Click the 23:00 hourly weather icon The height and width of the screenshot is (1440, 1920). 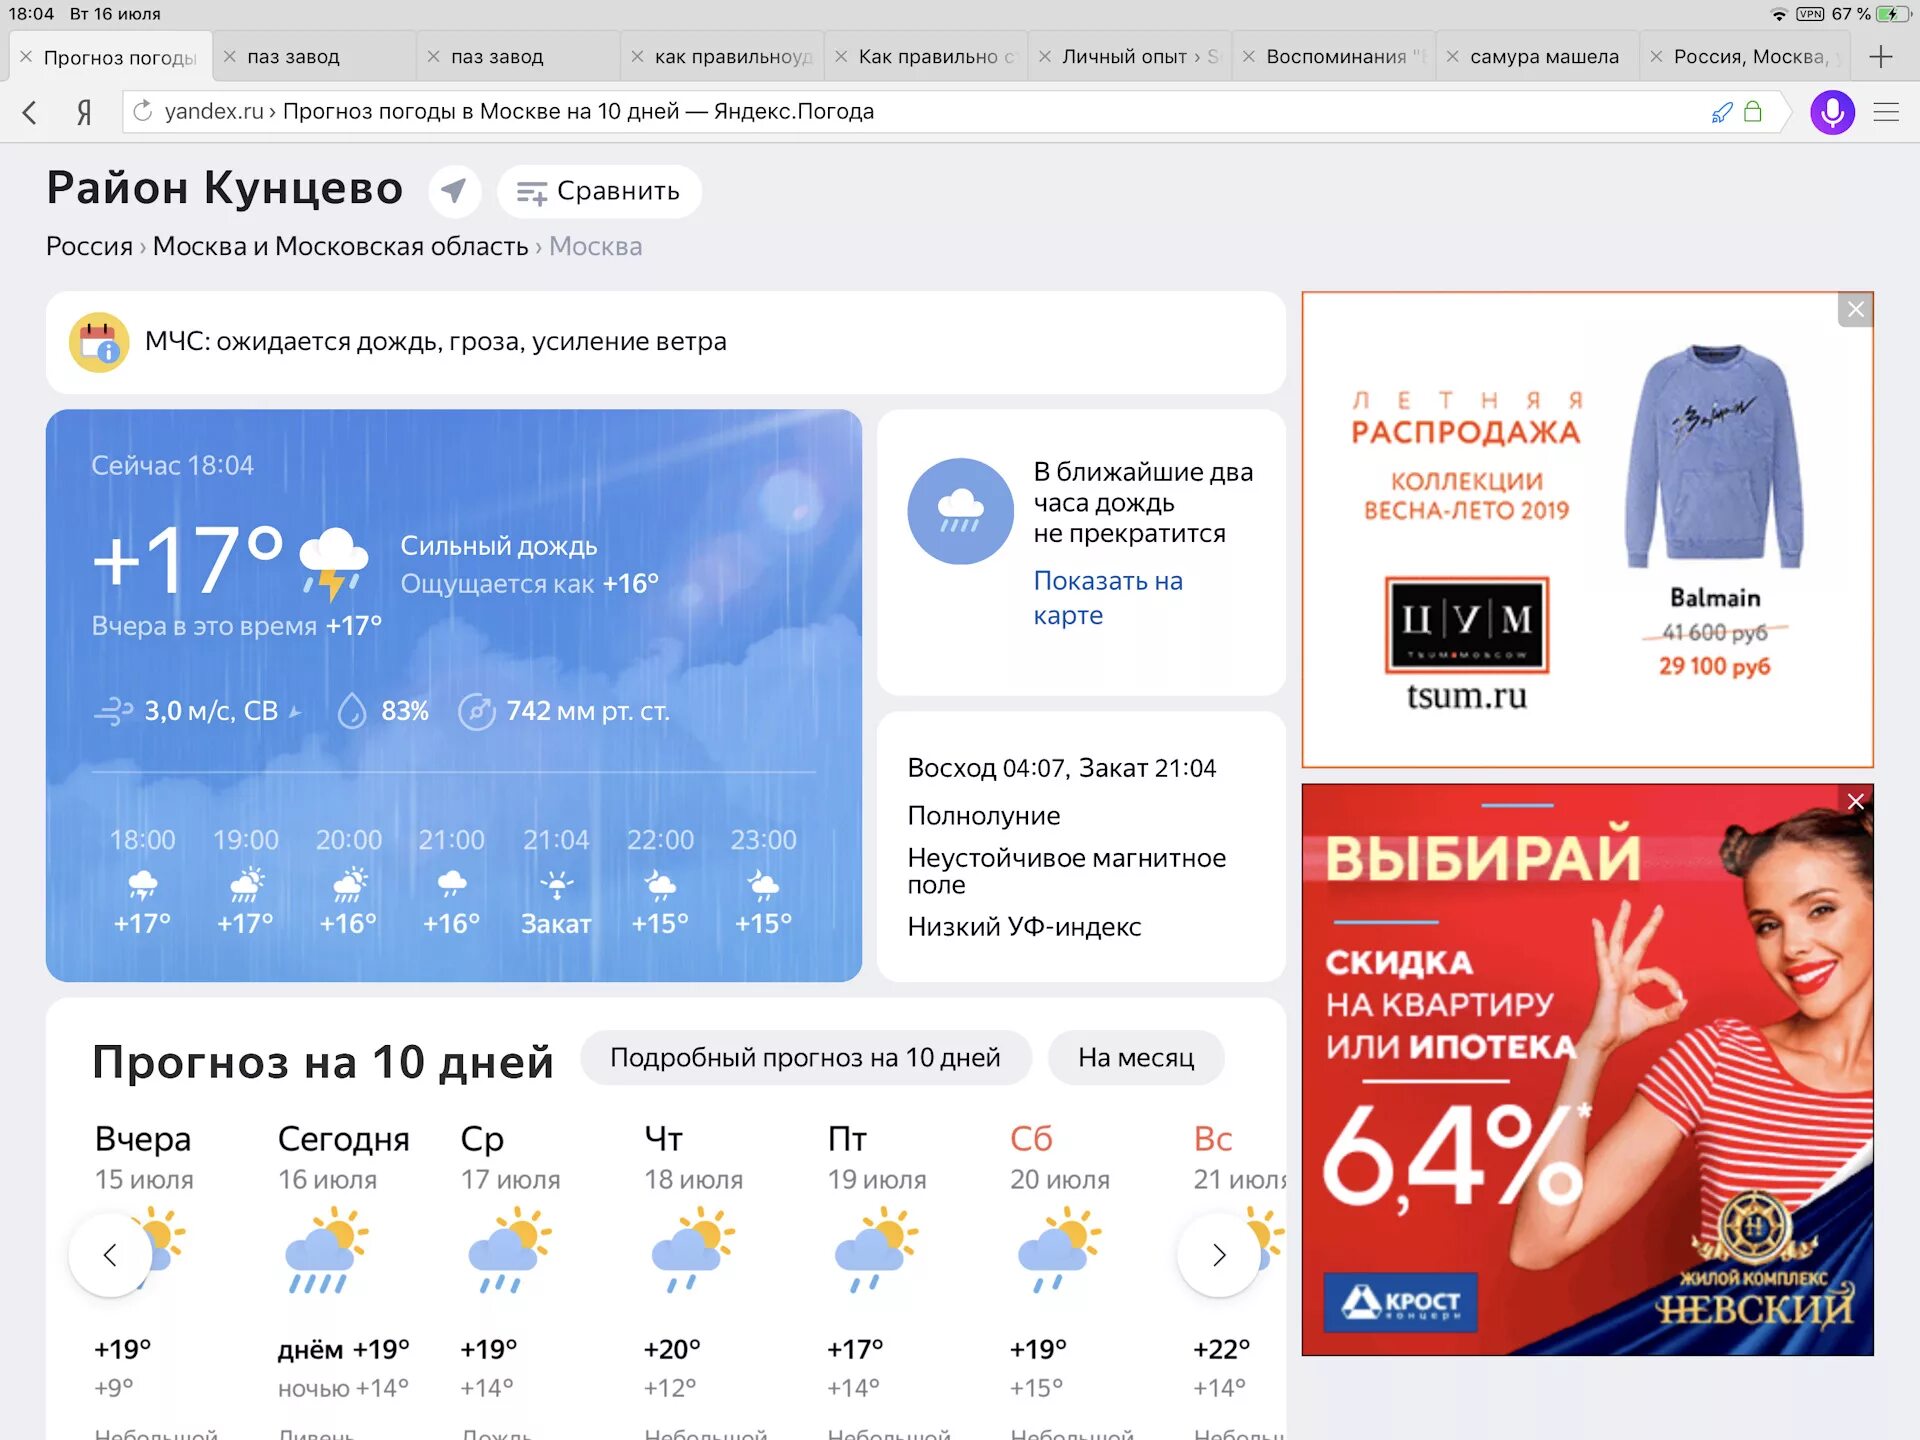click(x=763, y=883)
